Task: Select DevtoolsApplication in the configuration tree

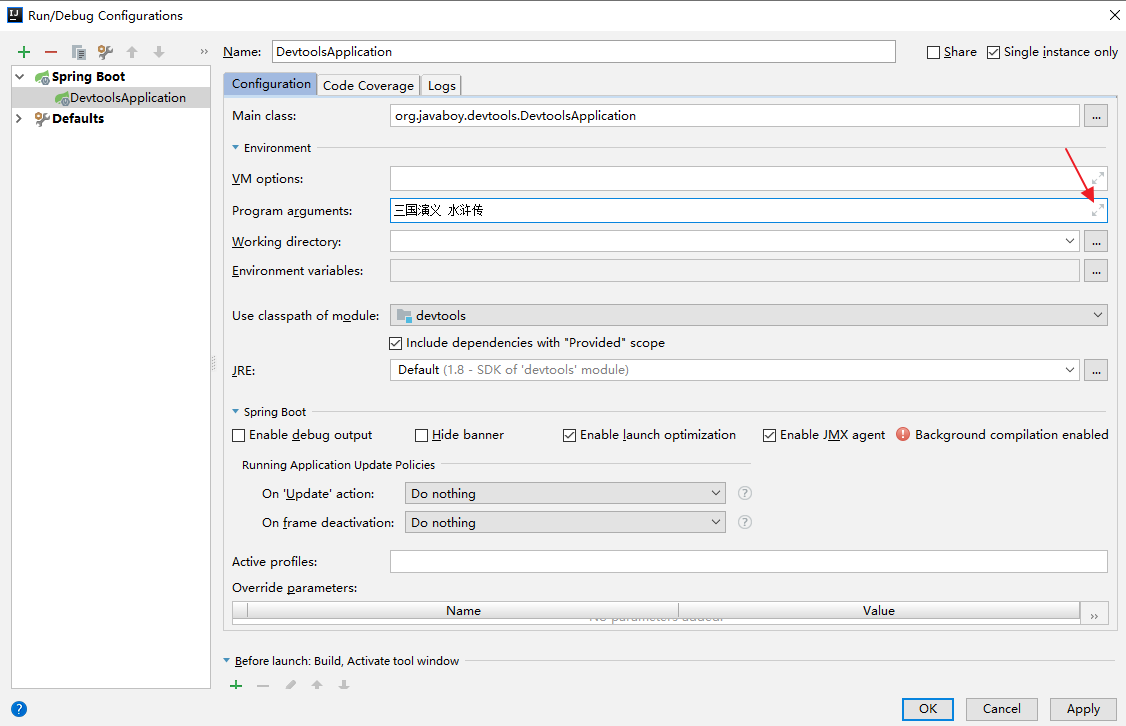Action: point(127,97)
